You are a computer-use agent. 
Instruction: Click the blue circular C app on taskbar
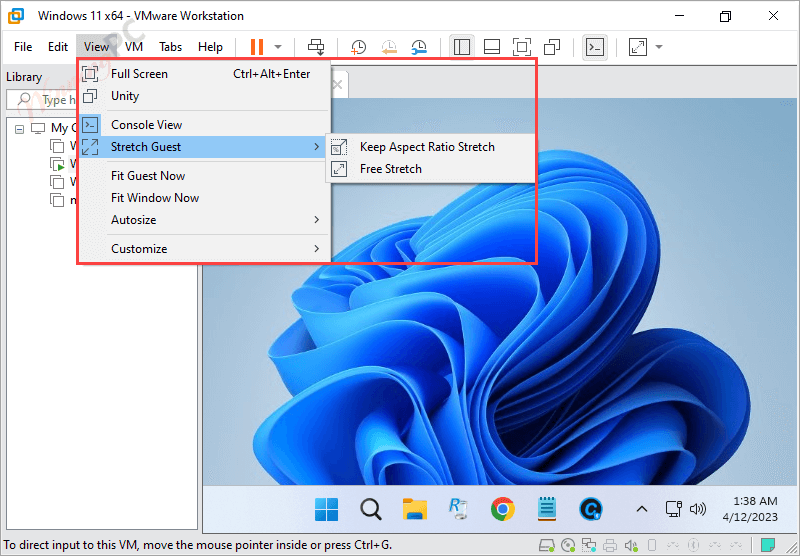(x=591, y=509)
